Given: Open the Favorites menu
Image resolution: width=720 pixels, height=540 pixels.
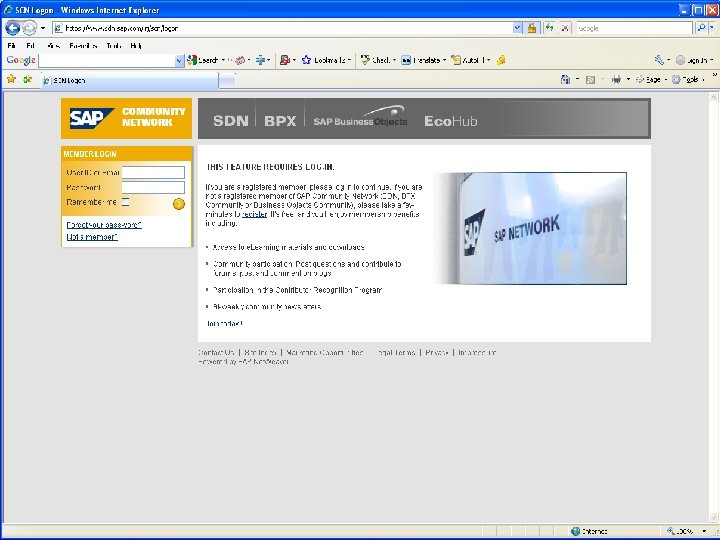Looking at the screenshot, I should [83, 45].
